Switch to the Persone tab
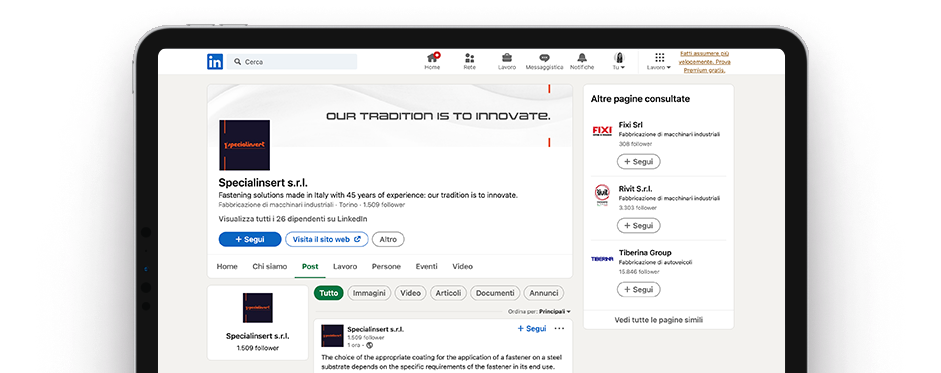 click(386, 266)
